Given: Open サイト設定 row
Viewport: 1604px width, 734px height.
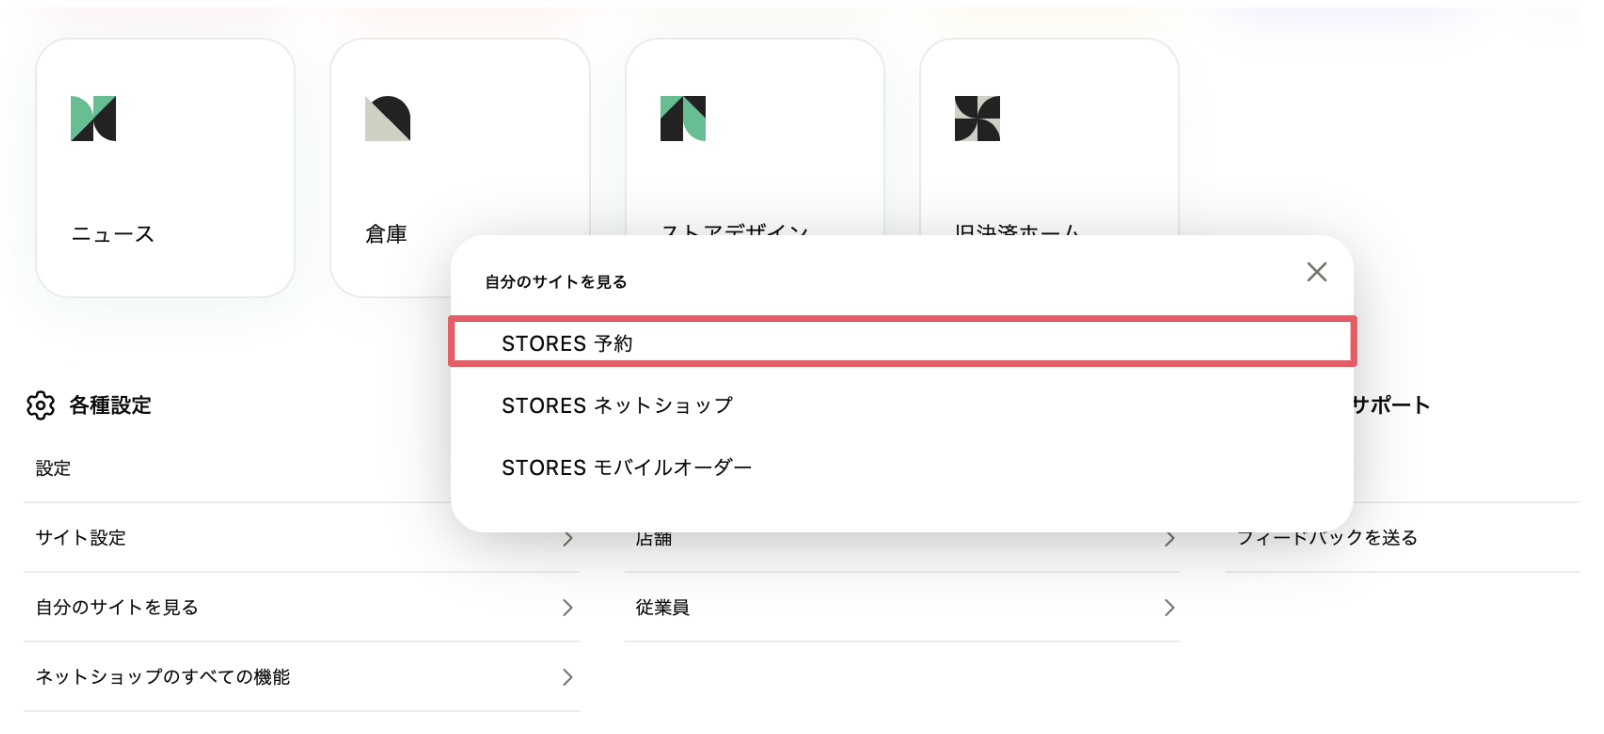Looking at the screenshot, I should 82,538.
